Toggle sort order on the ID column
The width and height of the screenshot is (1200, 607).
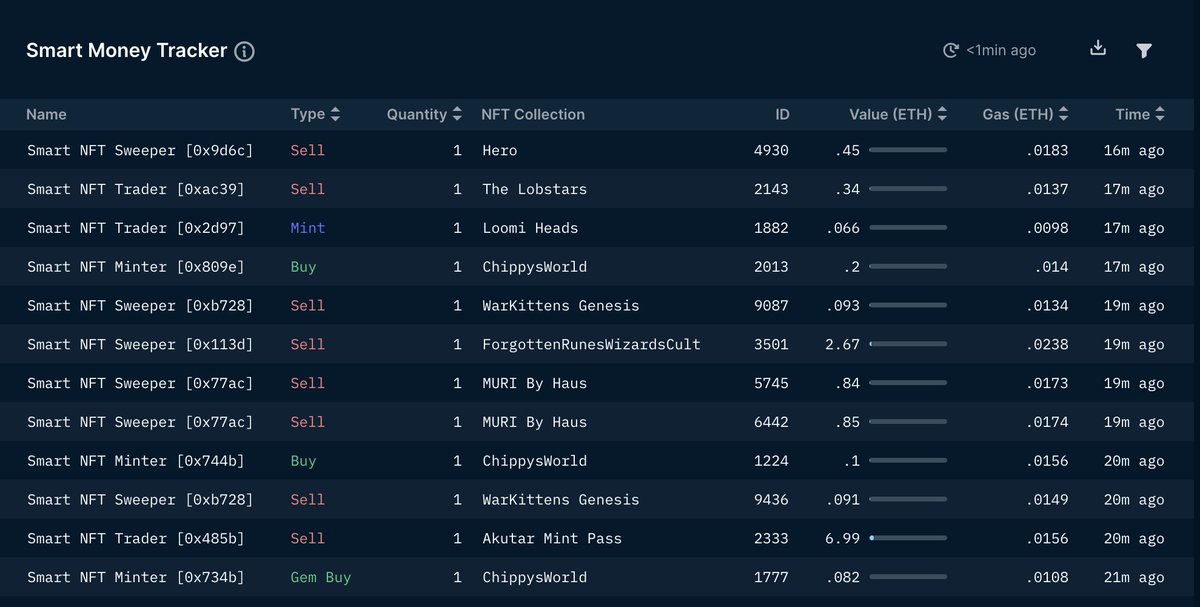782,114
